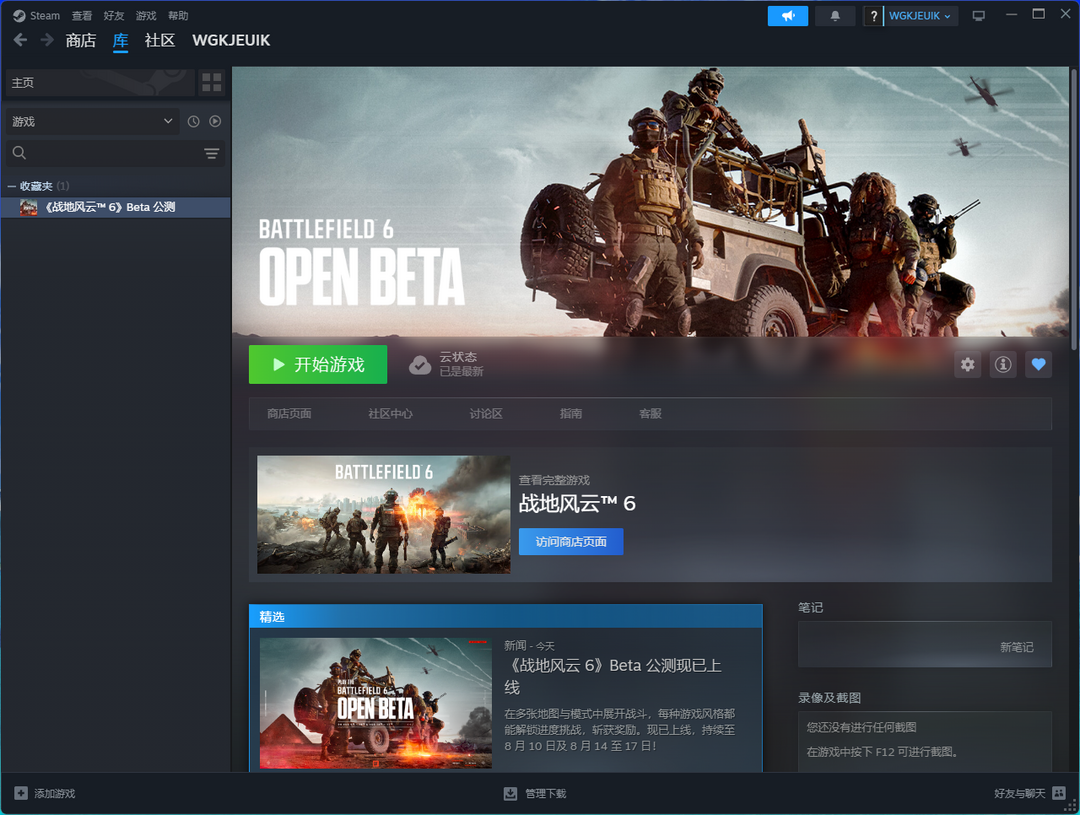Open advanced filter options icon
The image size is (1080, 815).
211,153
